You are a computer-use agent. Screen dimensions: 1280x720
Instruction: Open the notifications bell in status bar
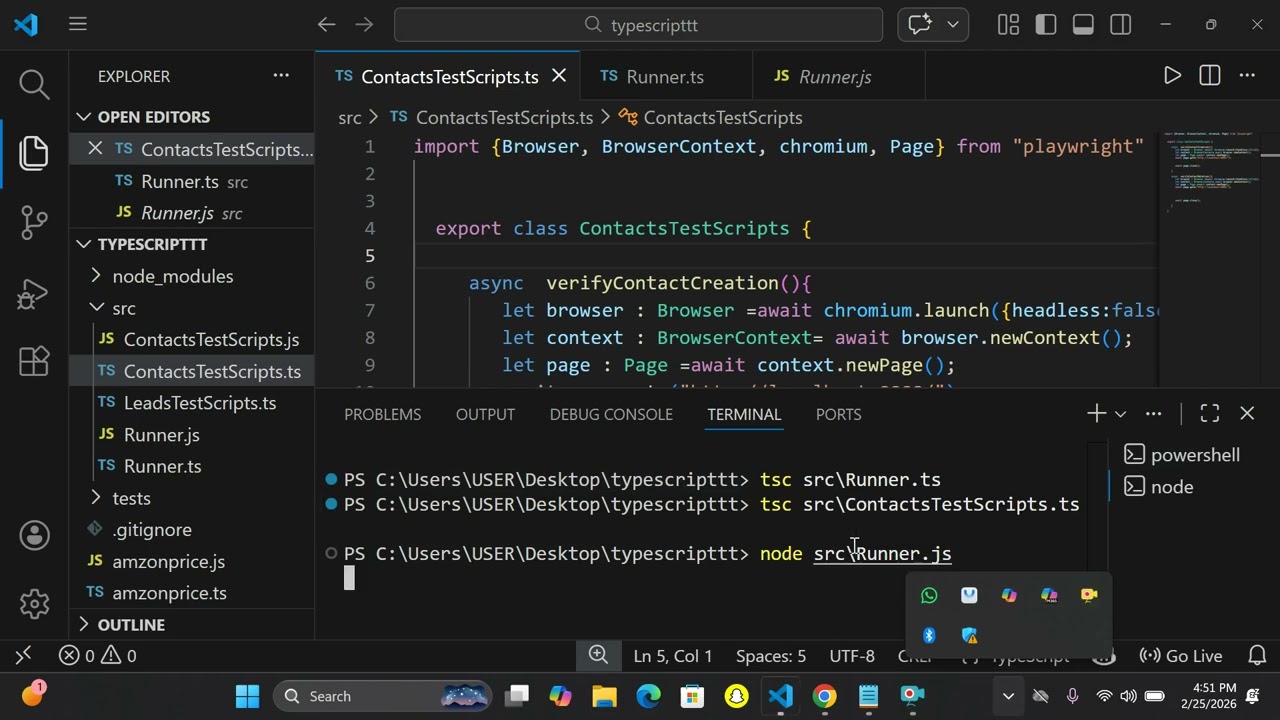pyautogui.click(x=1258, y=656)
